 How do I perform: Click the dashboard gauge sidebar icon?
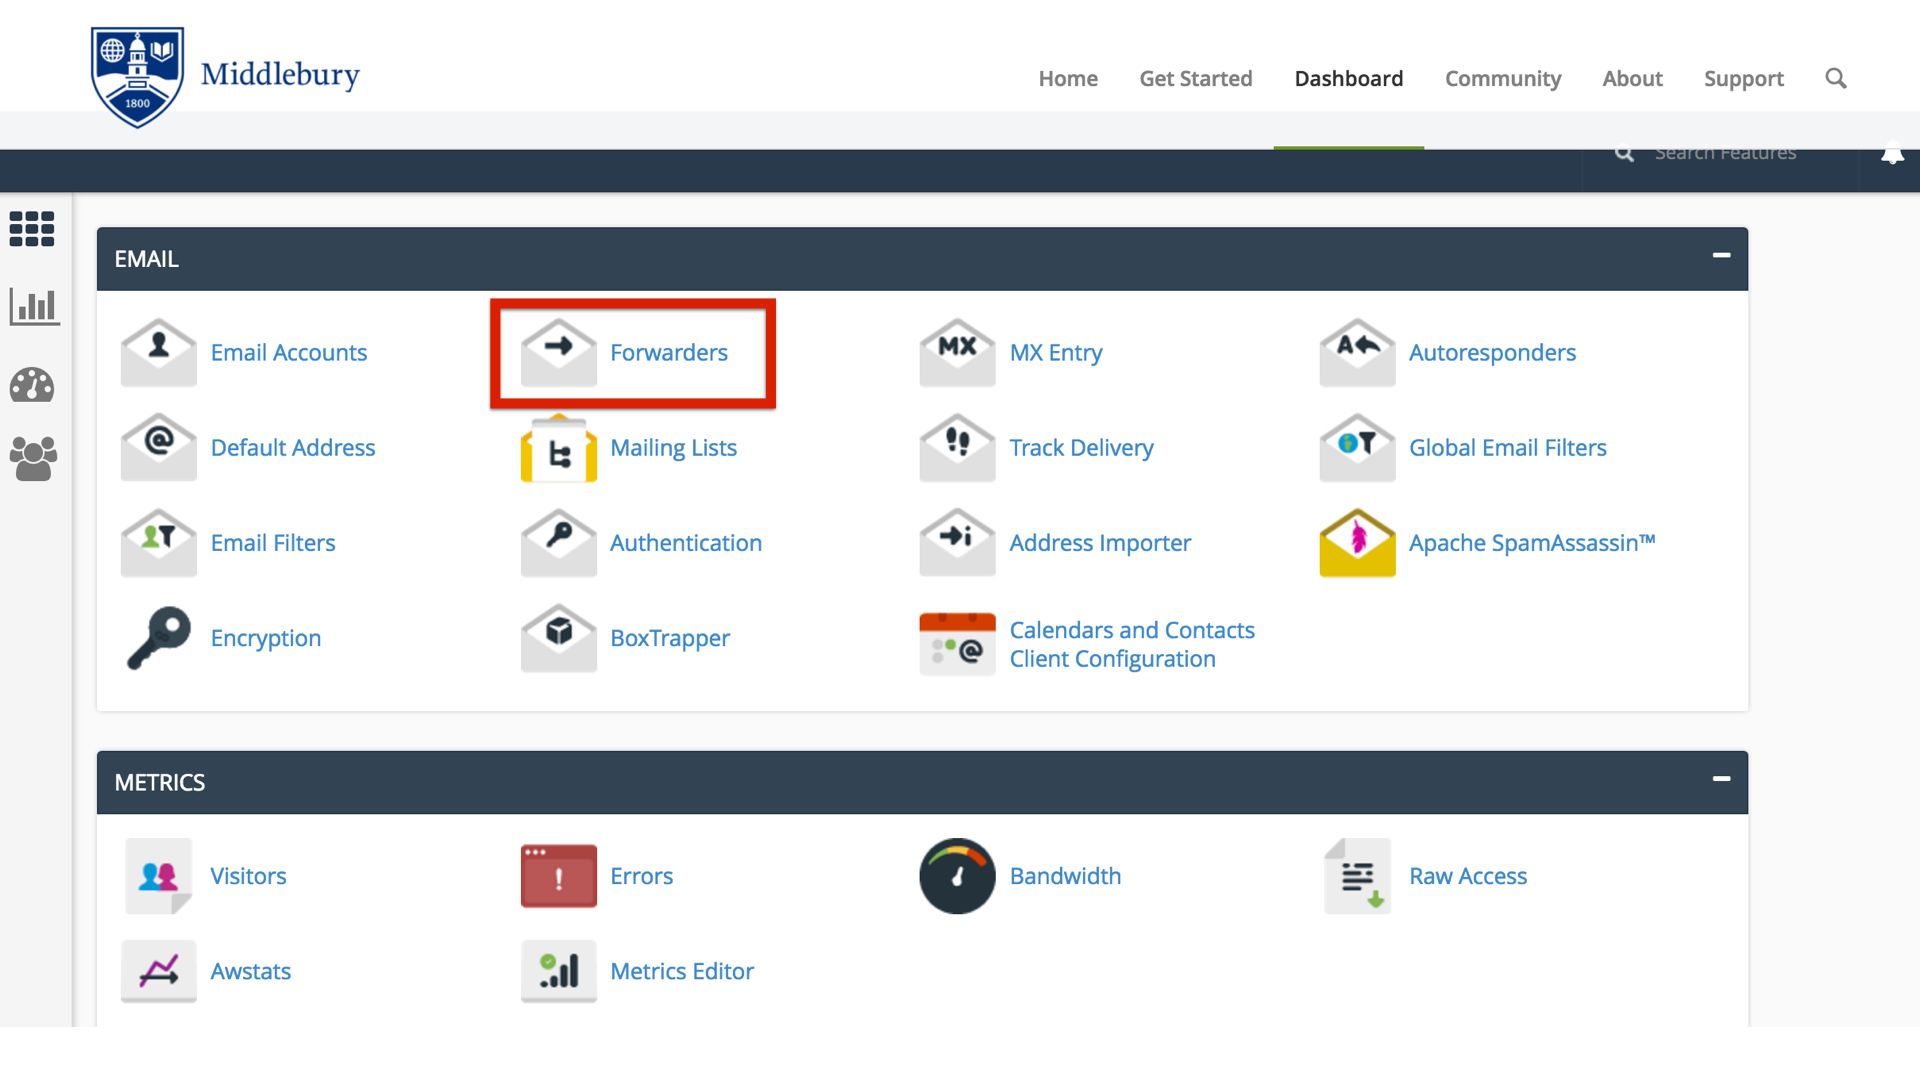32,385
